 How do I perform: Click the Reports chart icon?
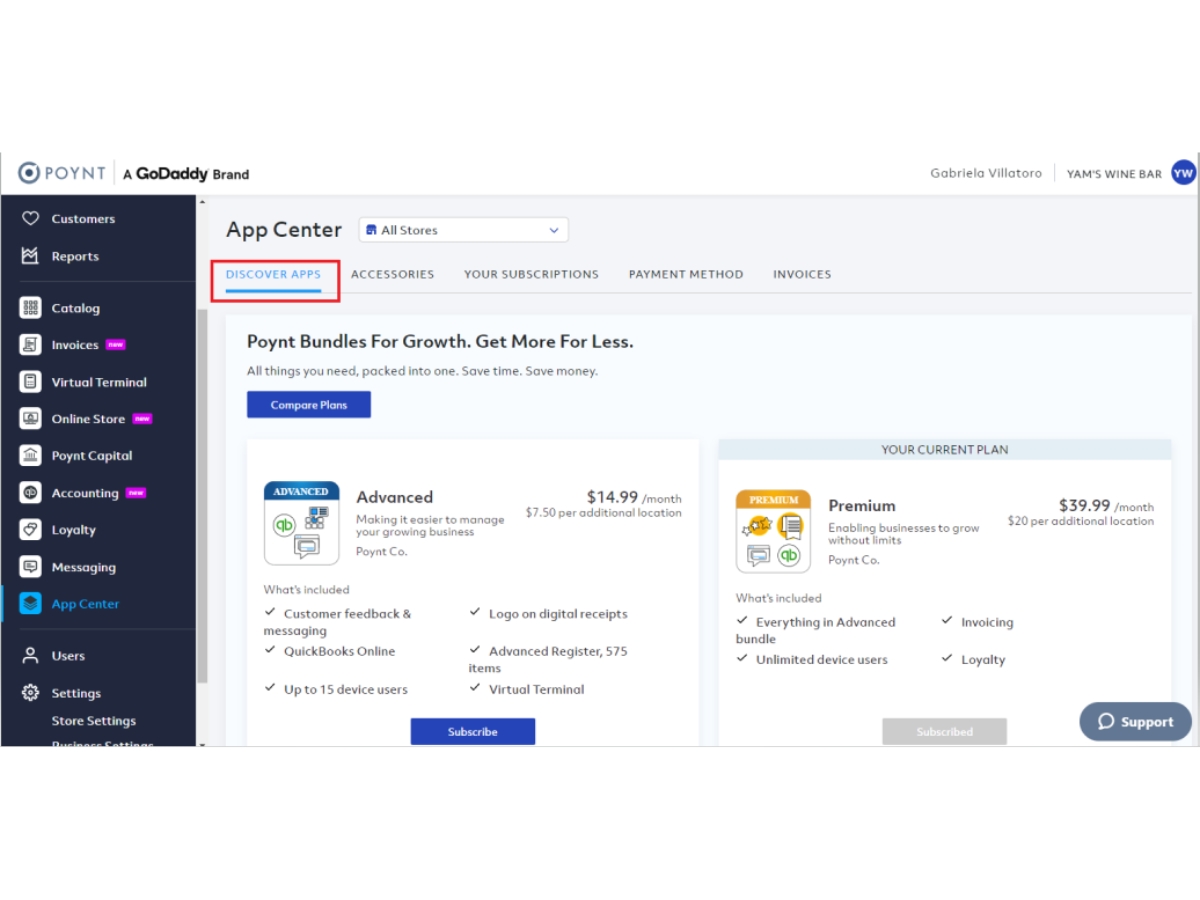click(30, 256)
